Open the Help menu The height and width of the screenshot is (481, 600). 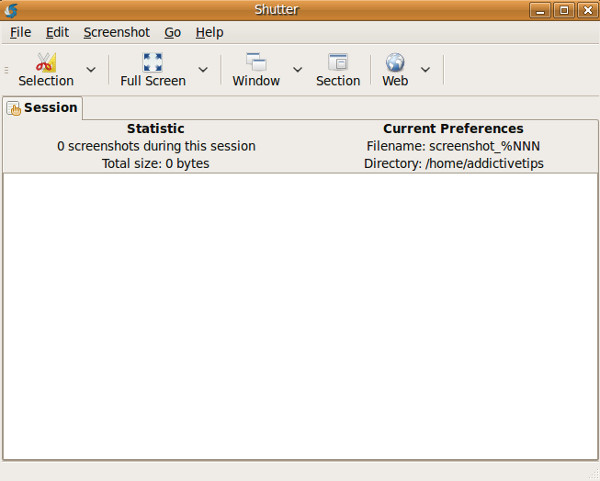tap(209, 33)
